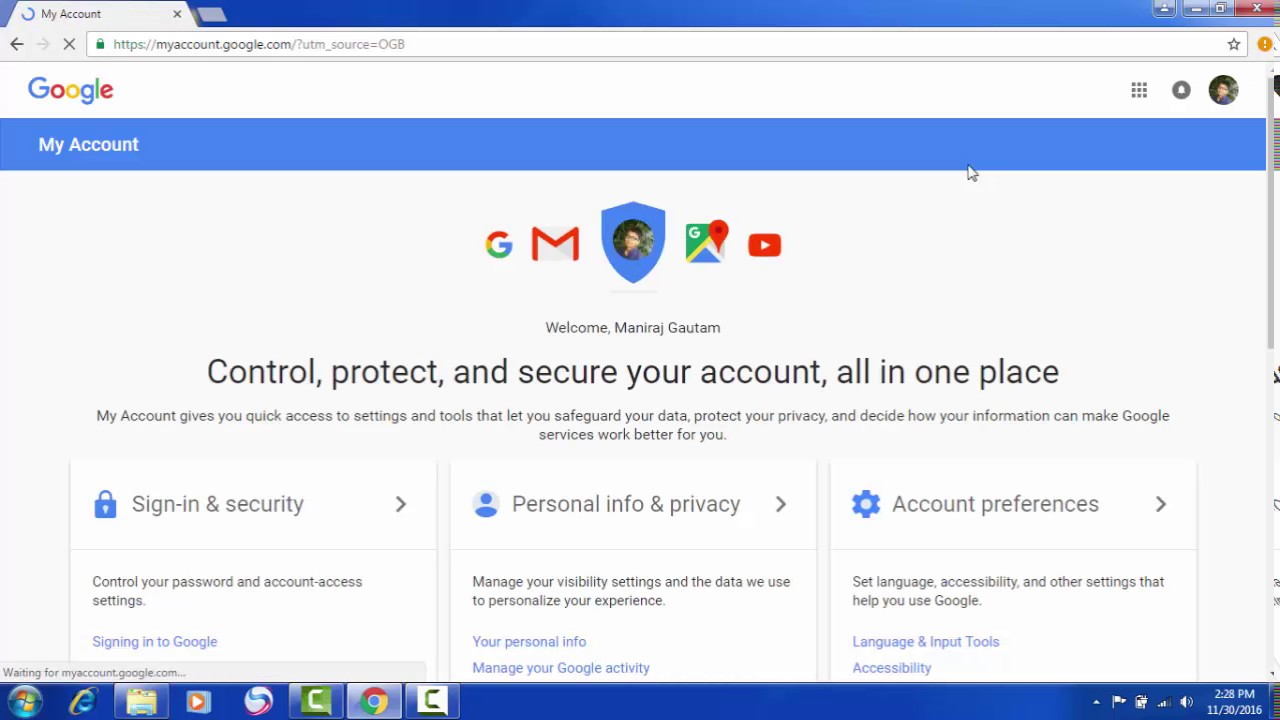1280x720 pixels.
Task: Click the address bar URL field
Action: click(x=660, y=44)
